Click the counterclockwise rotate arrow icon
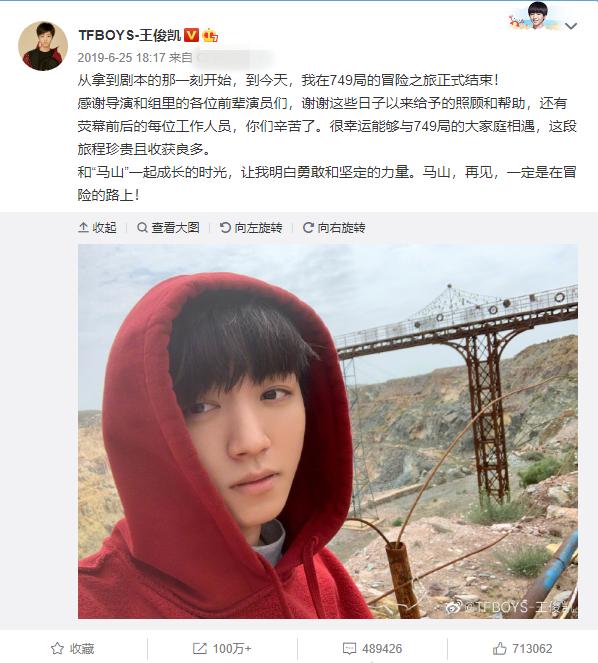598x663 pixels. pos(225,227)
